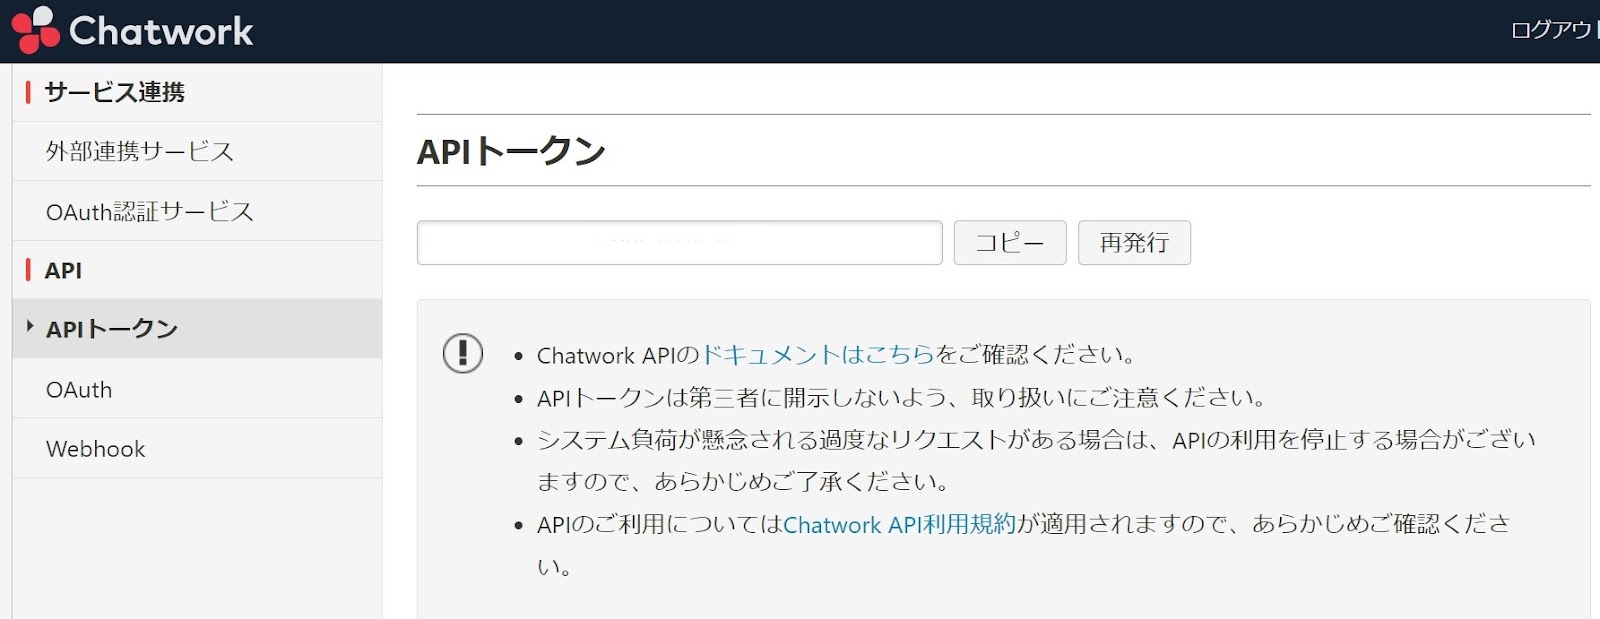The height and width of the screenshot is (619, 1600).
Task: Click the 再発行 button
Action: click(x=1134, y=243)
